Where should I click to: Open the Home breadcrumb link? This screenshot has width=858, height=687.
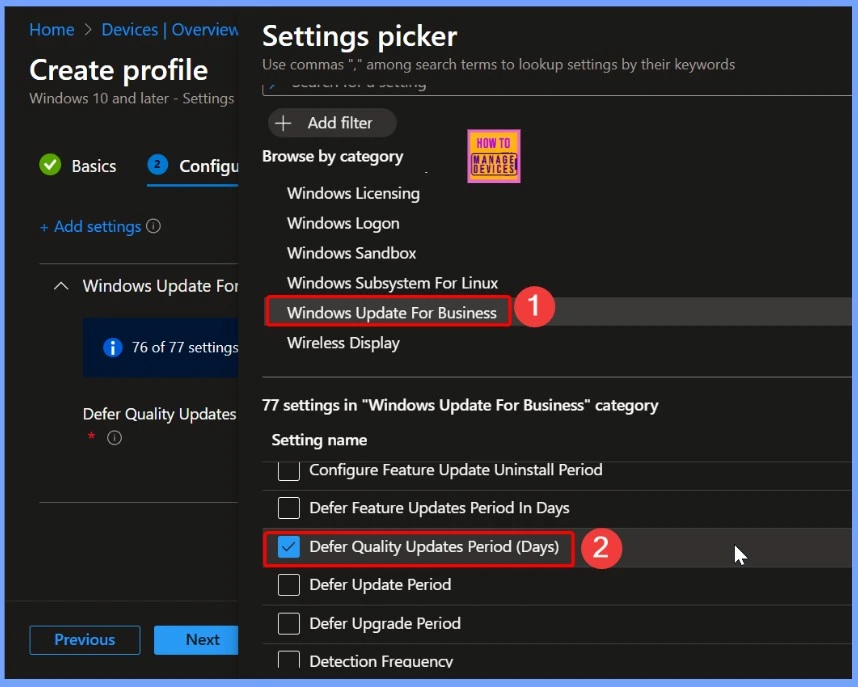[x=51, y=30]
